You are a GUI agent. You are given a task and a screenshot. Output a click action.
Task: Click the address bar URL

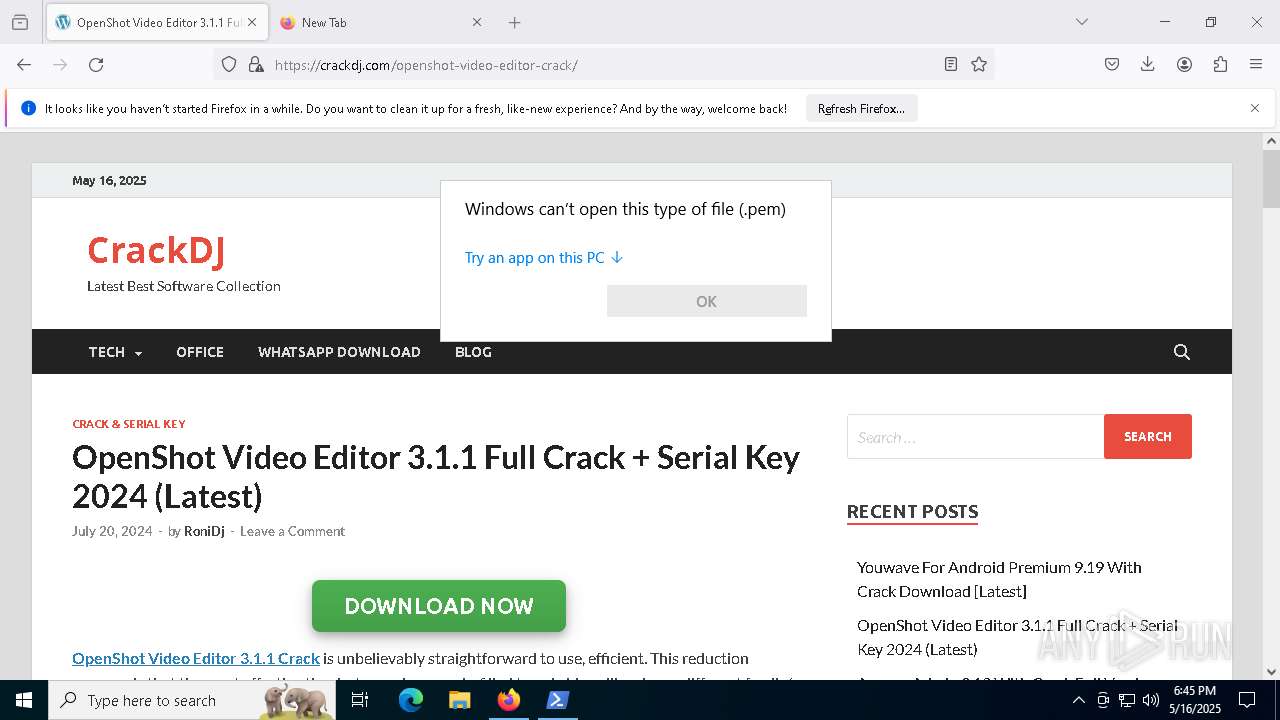point(426,65)
